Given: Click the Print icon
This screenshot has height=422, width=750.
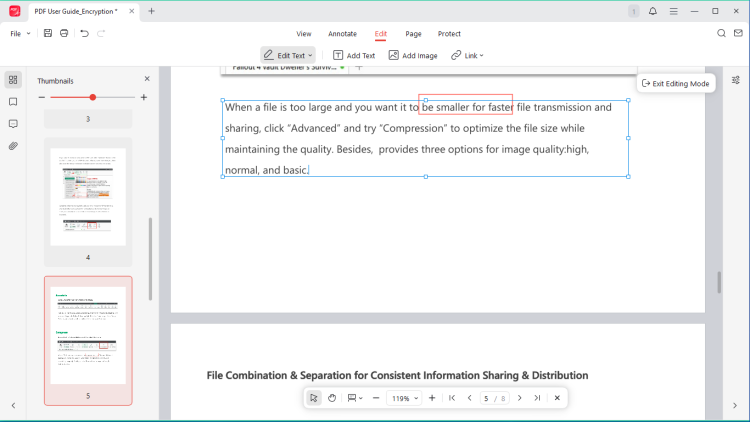Looking at the screenshot, I should pos(64,33).
